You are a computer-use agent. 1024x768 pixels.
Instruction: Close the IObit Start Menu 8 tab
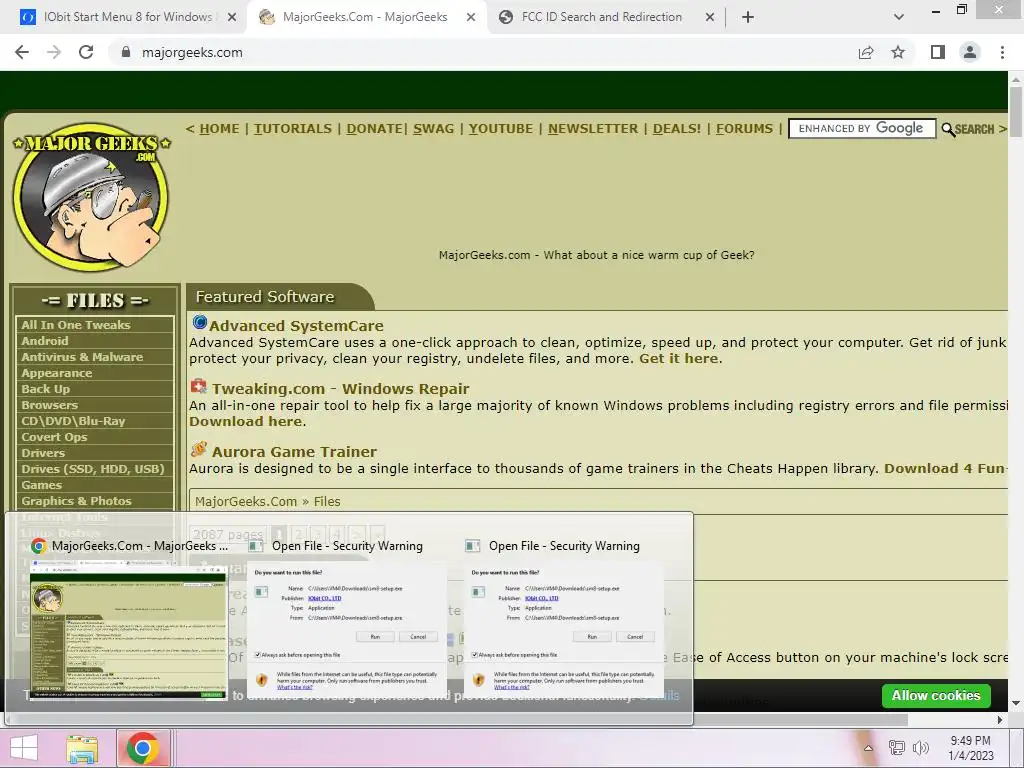click(231, 17)
